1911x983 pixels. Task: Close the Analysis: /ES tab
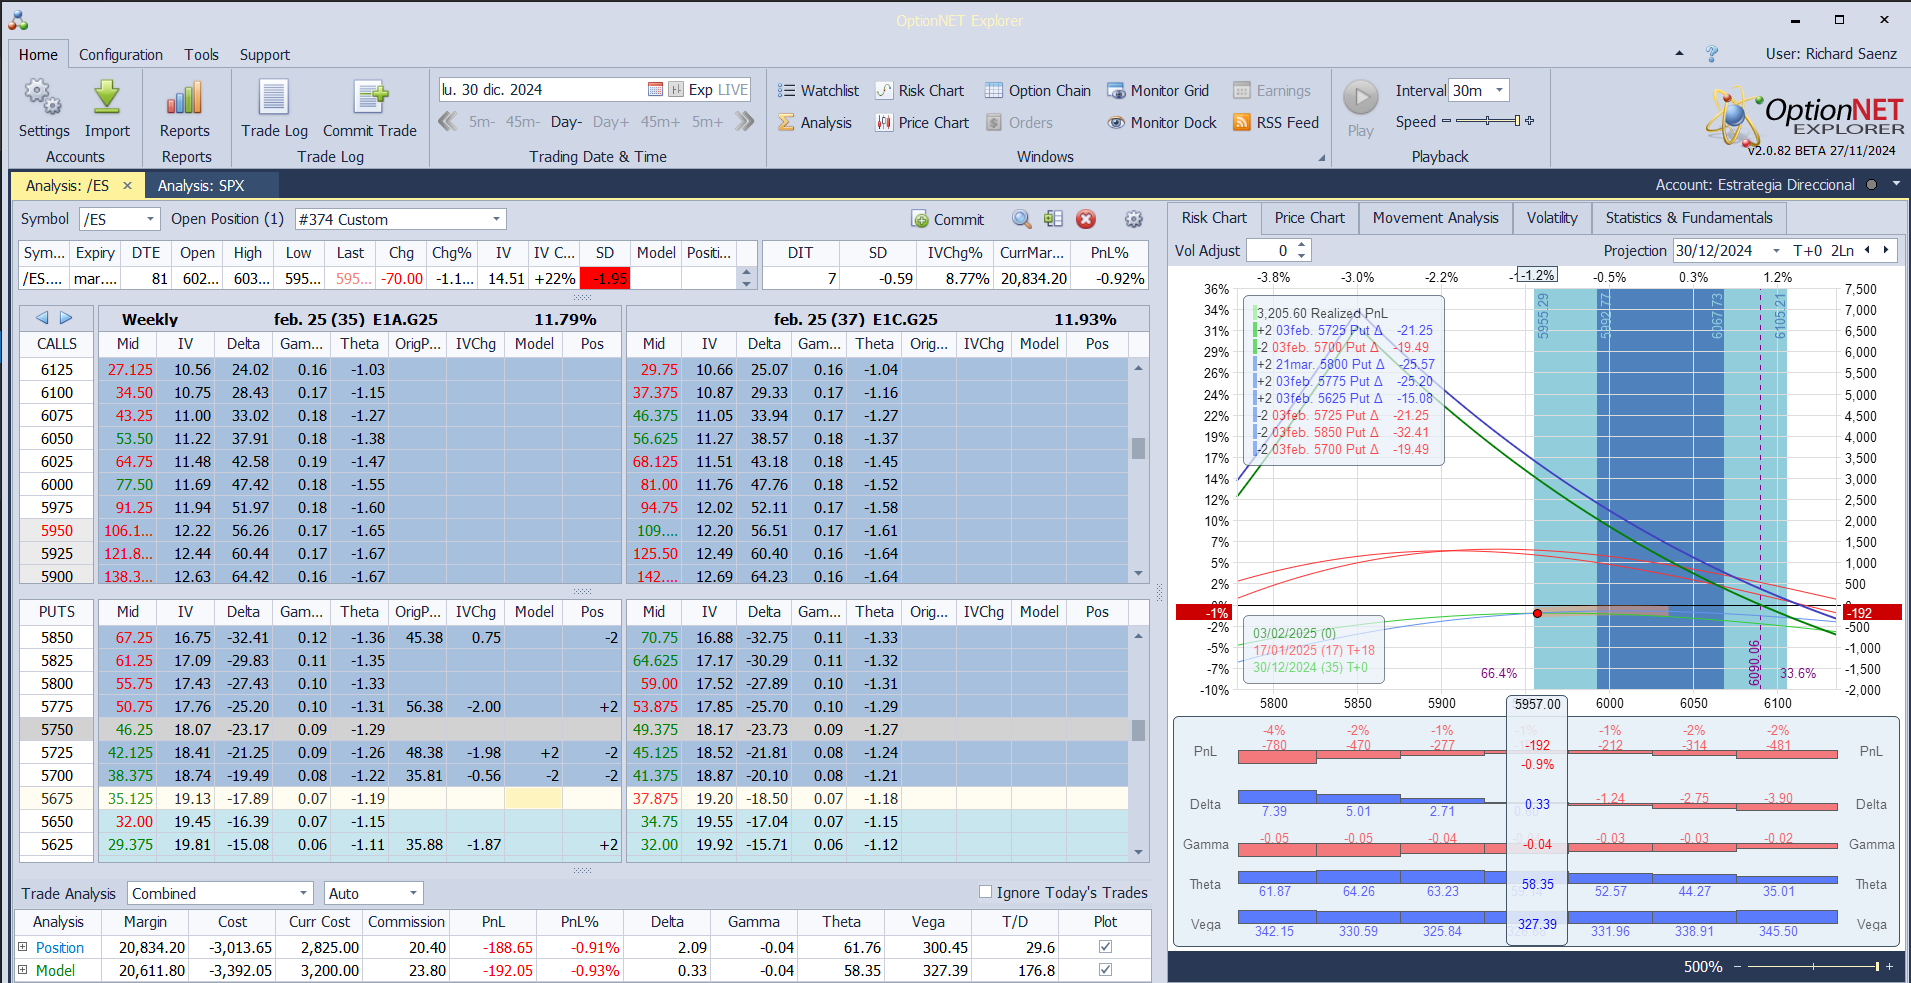(x=127, y=186)
